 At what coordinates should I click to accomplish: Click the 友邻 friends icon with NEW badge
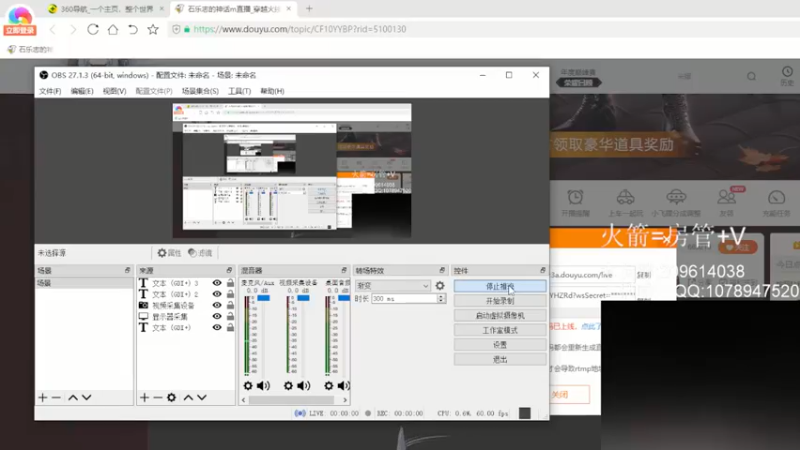pyautogui.click(x=727, y=196)
